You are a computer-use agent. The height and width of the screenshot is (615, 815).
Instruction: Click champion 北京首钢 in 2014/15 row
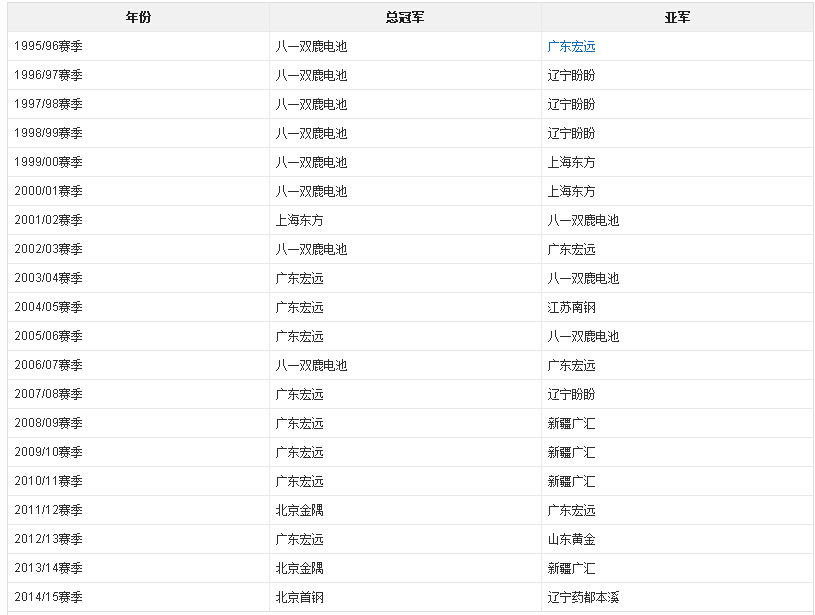[x=299, y=597]
